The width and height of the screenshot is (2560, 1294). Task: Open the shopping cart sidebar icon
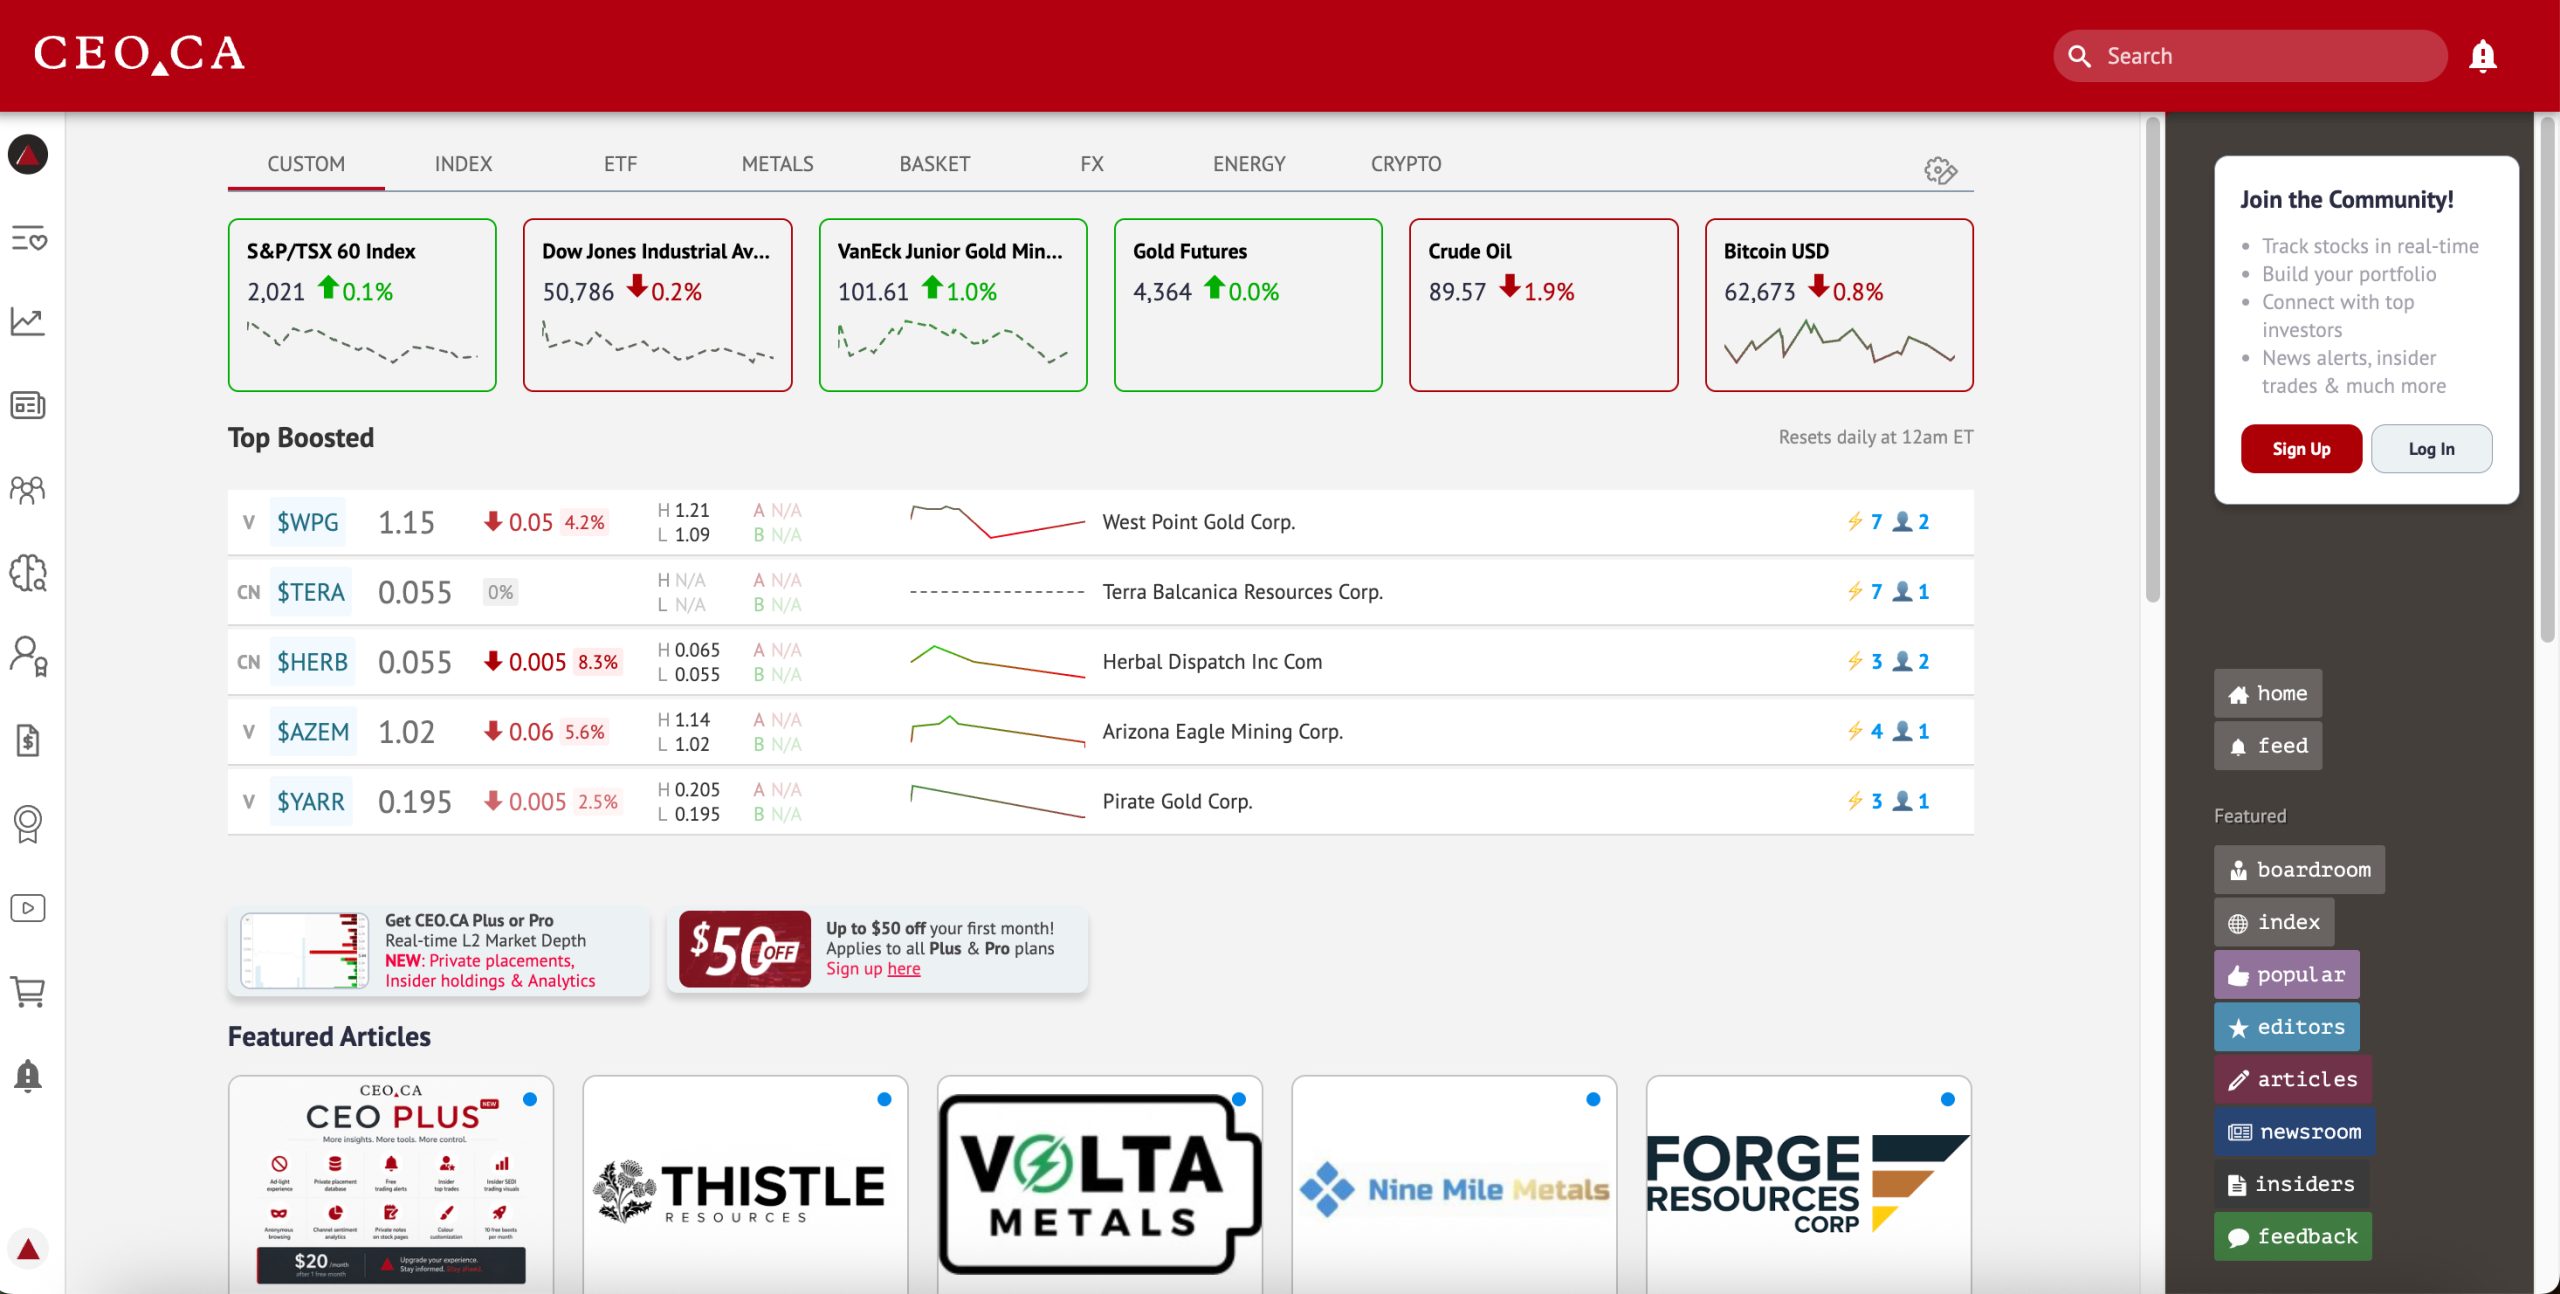[x=28, y=992]
